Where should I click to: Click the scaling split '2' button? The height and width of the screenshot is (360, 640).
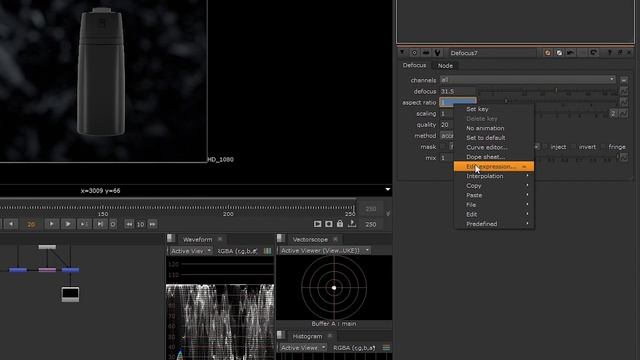613,113
